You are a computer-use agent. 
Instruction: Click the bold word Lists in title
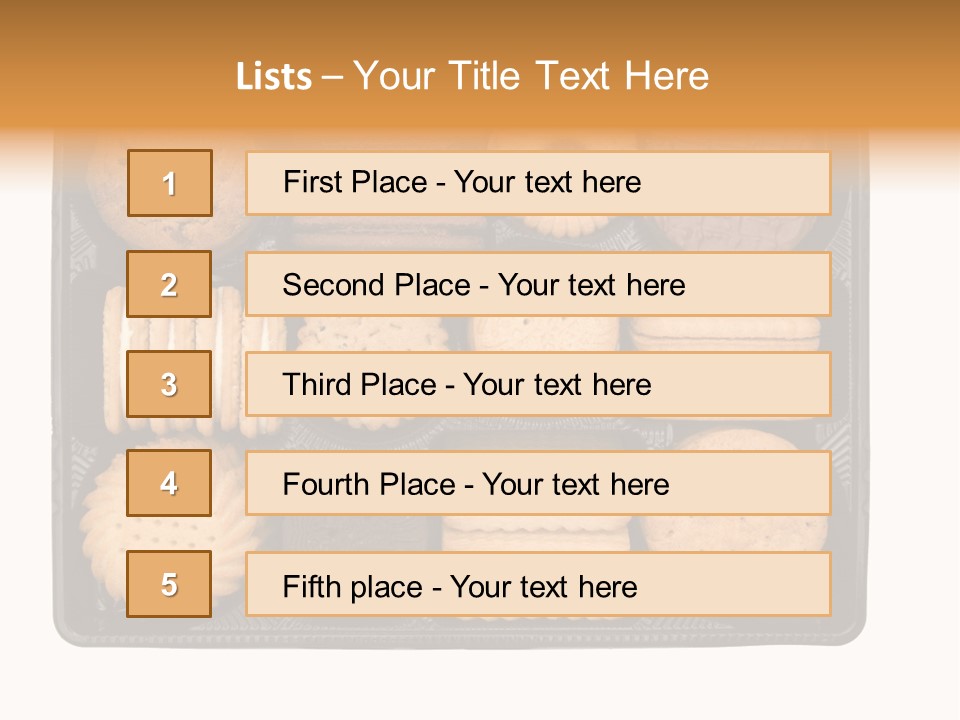click(274, 76)
